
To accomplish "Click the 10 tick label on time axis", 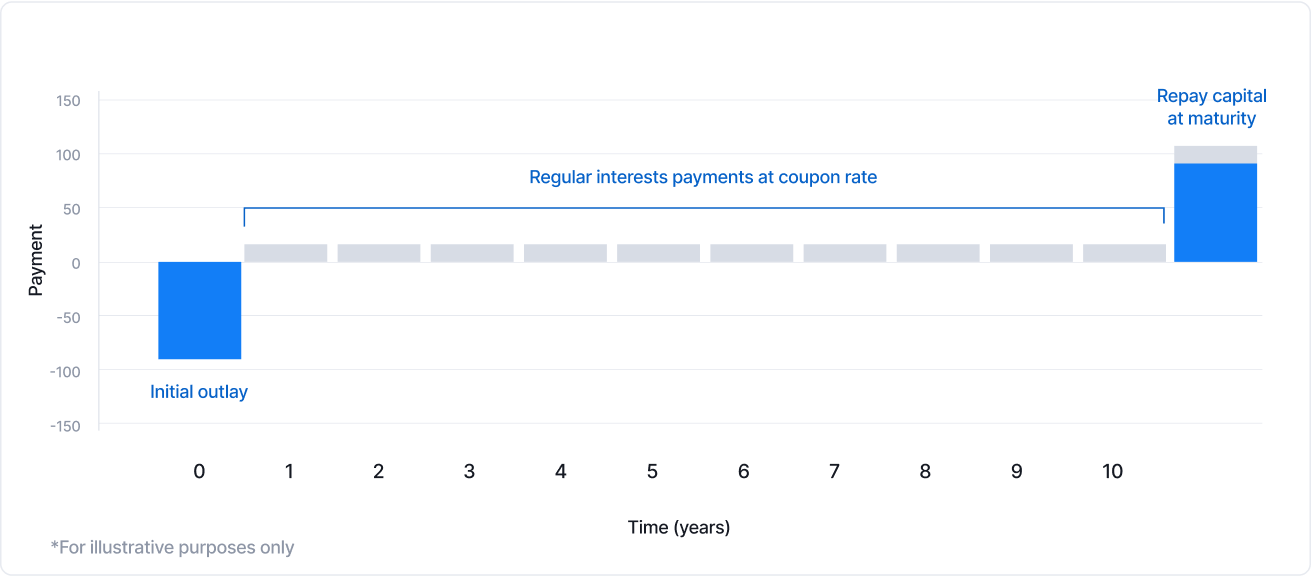I will (x=1112, y=471).
